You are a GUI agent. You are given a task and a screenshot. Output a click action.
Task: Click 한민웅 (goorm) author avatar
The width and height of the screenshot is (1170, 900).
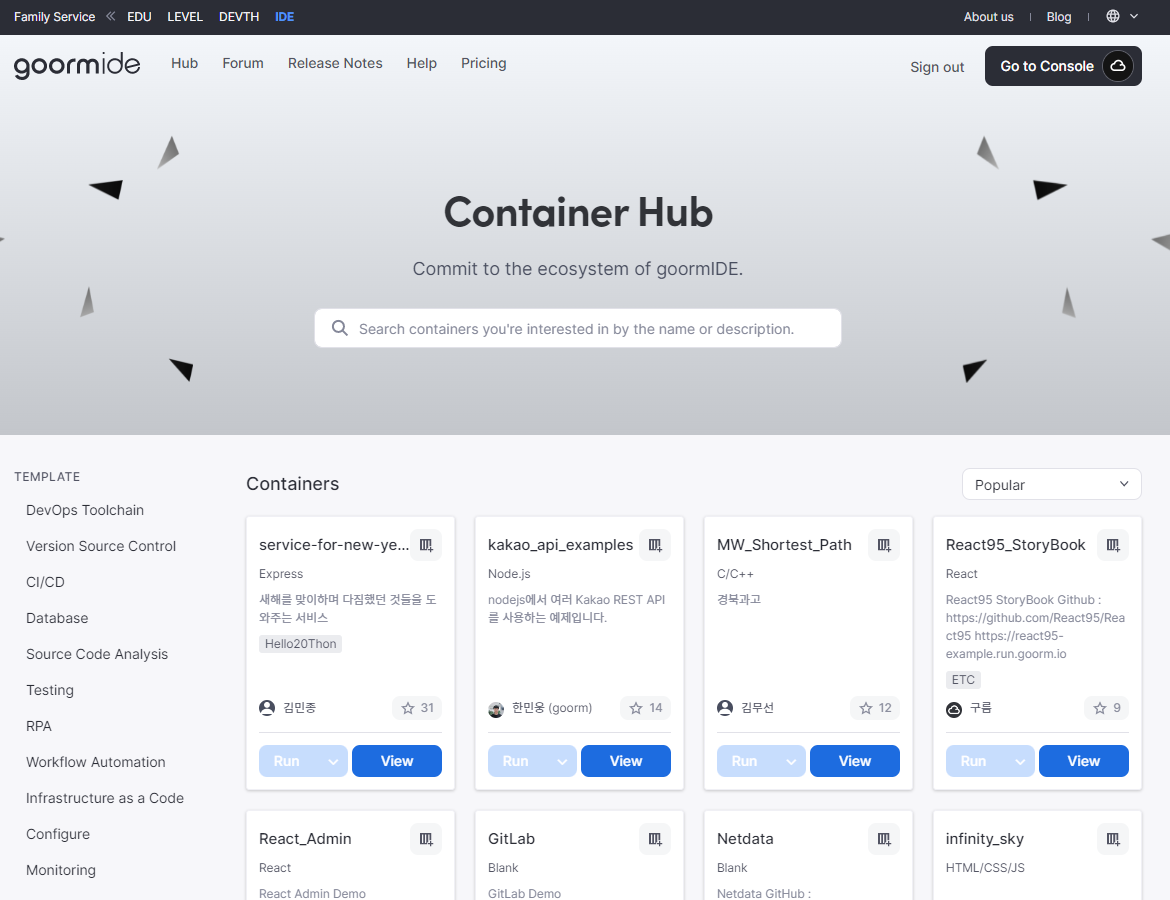coord(496,709)
